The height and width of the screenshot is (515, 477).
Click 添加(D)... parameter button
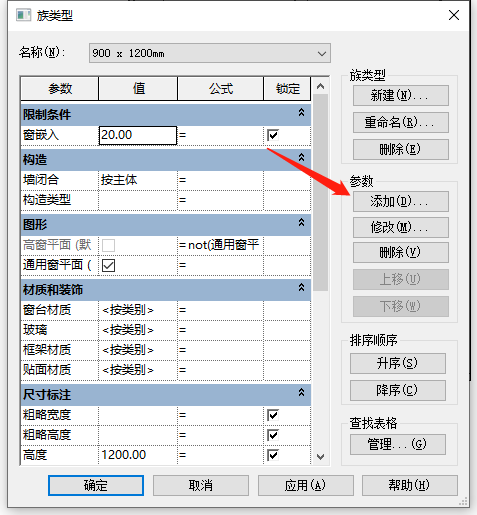[401, 201]
